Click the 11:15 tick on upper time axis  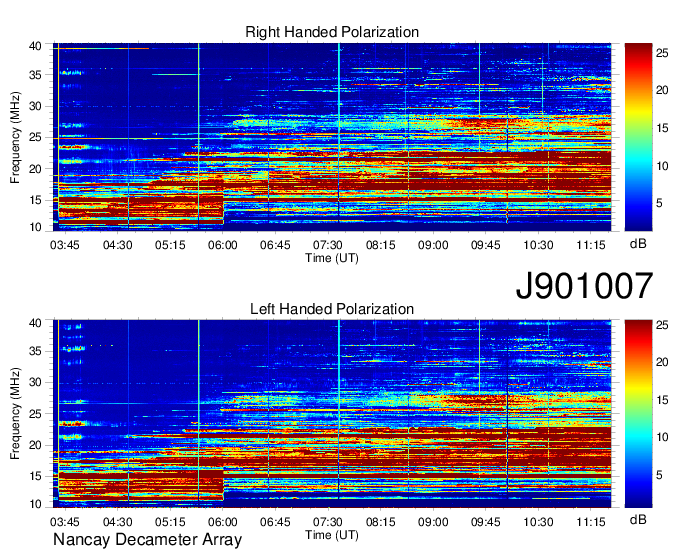591,245
